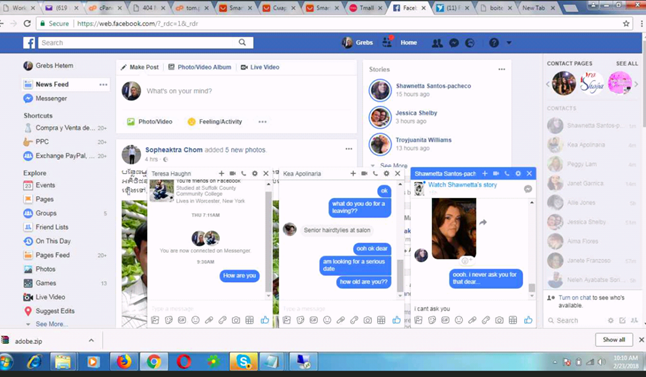Click Photo/Video button in composer
646x377 pixels.
150,122
